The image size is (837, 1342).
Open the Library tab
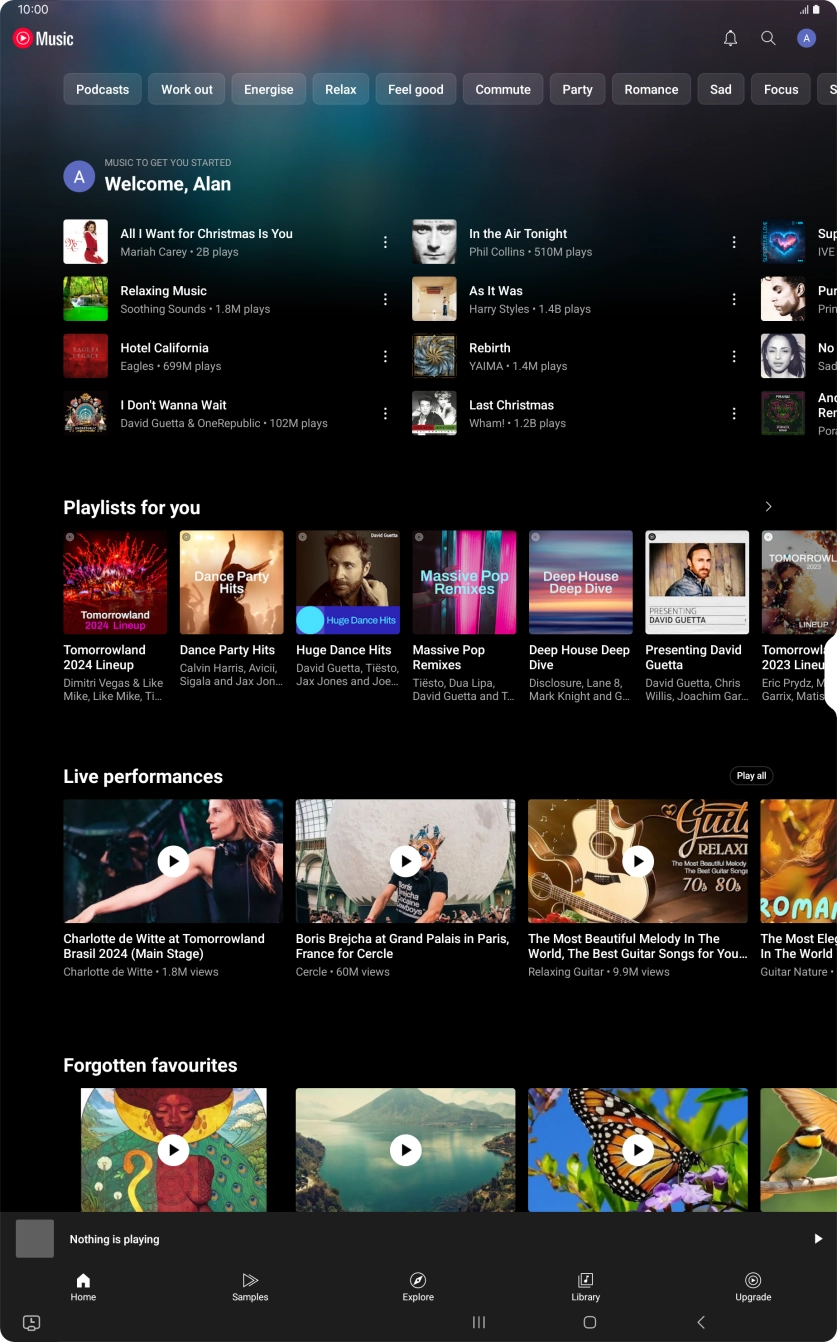click(x=586, y=1286)
